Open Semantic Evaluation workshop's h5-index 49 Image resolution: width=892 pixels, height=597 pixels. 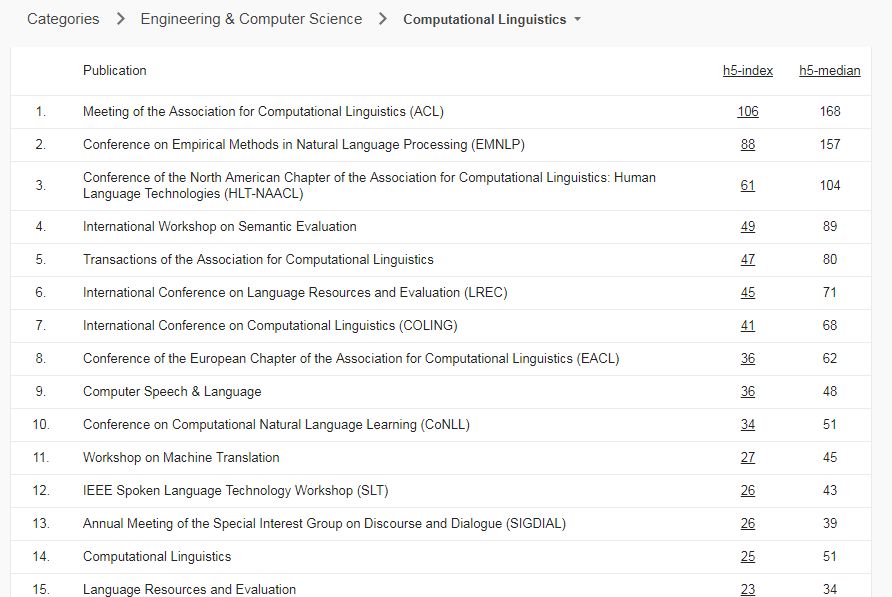coord(748,227)
